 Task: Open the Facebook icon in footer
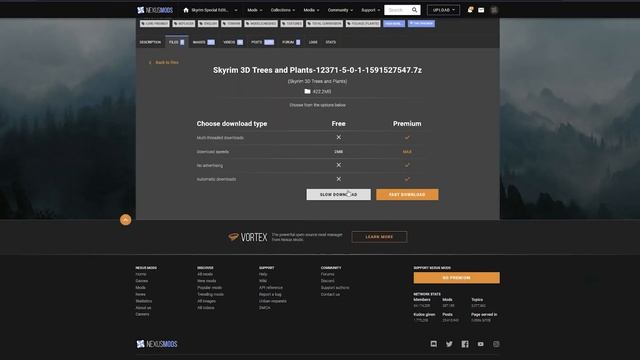pos(465,344)
